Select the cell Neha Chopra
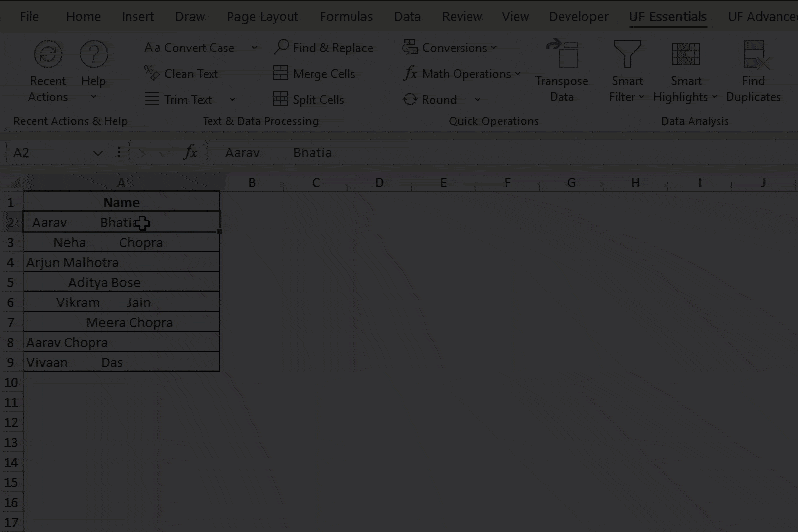The height and width of the screenshot is (532, 798). pos(121,242)
